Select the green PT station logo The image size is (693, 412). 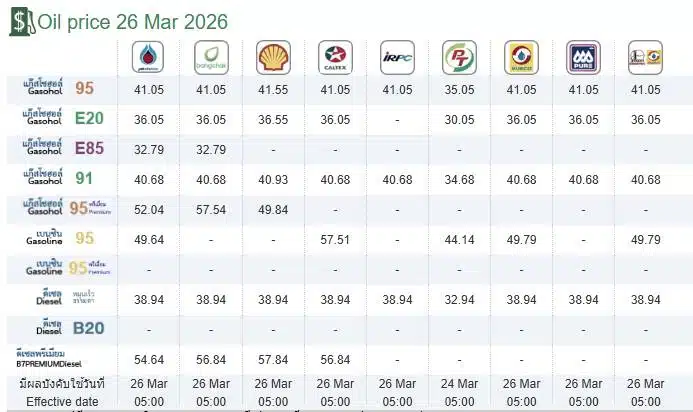click(x=459, y=58)
